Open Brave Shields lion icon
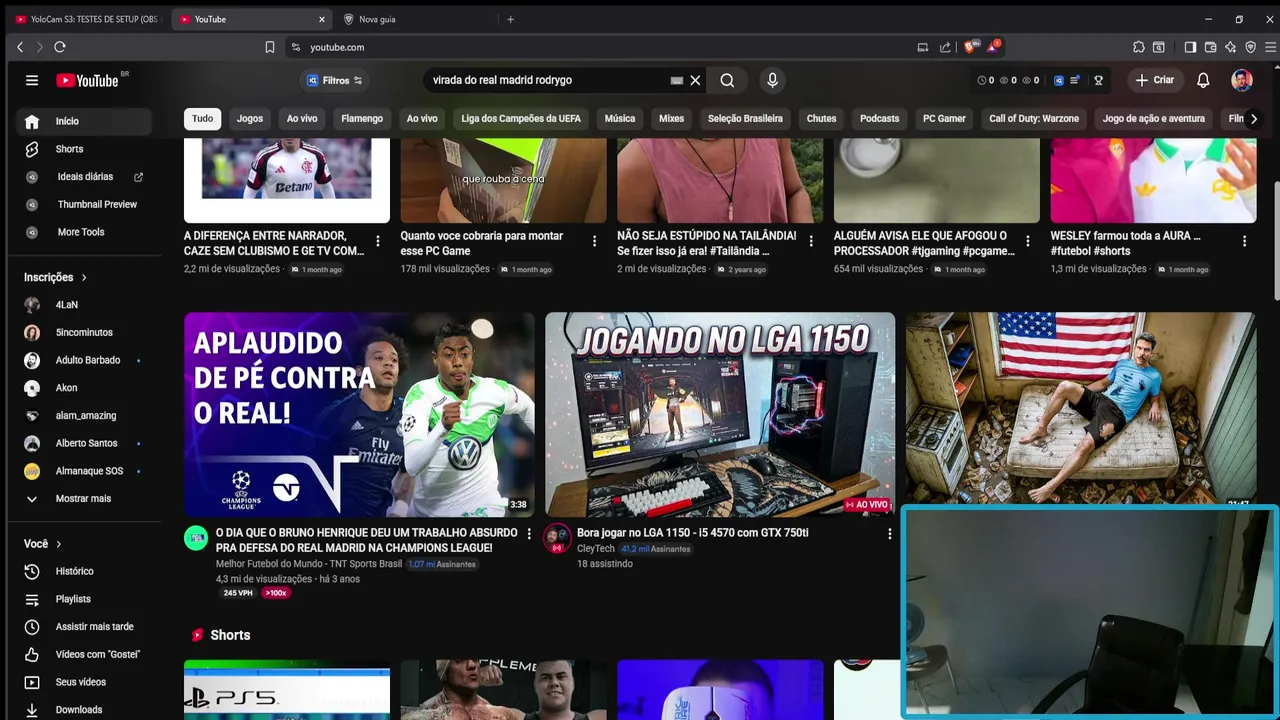Screen dimensions: 1280x720 [x=970, y=47]
